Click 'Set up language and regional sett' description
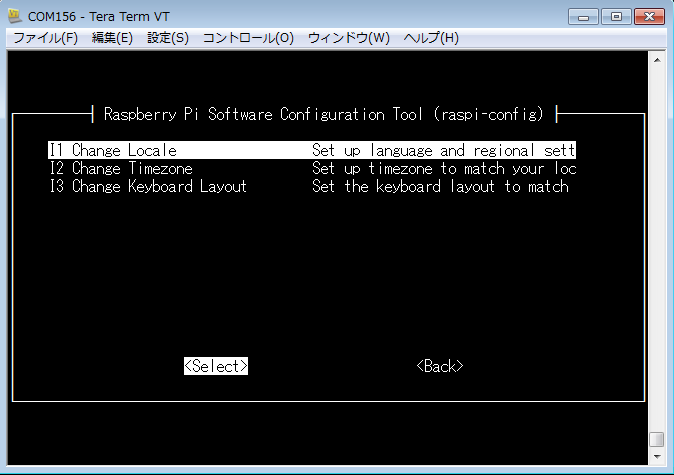This screenshot has width=674, height=475. 444,150
